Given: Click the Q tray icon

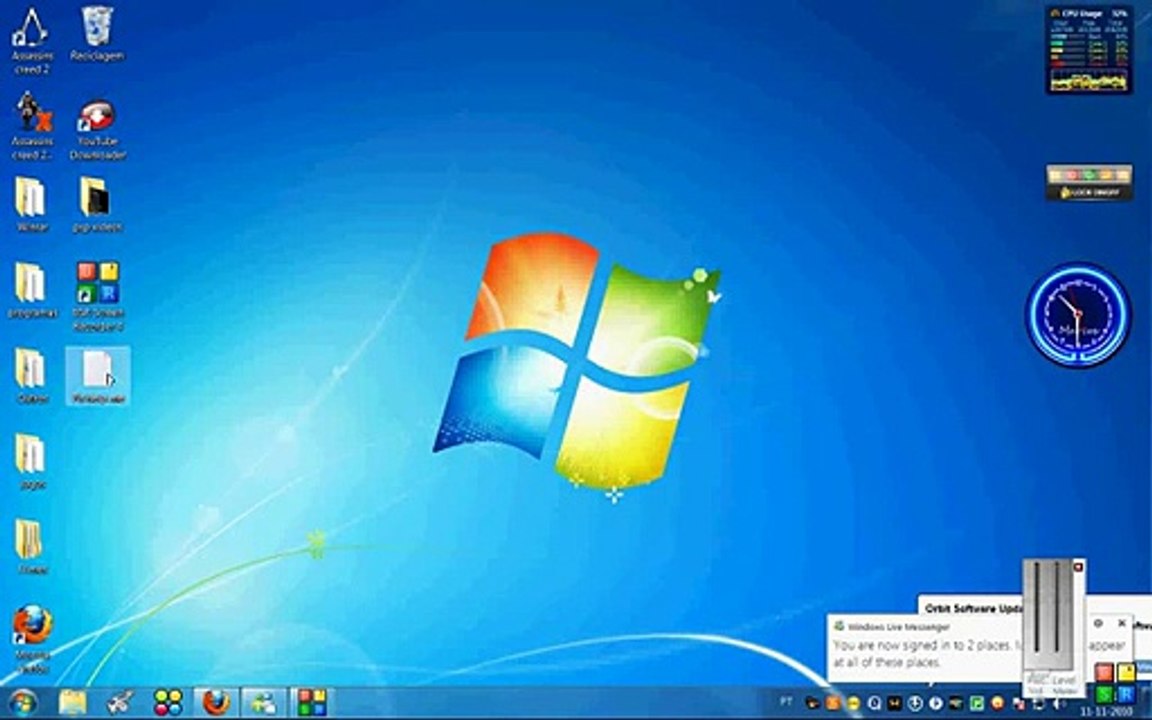Looking at the screenshot, I should (x=874, y=703).
